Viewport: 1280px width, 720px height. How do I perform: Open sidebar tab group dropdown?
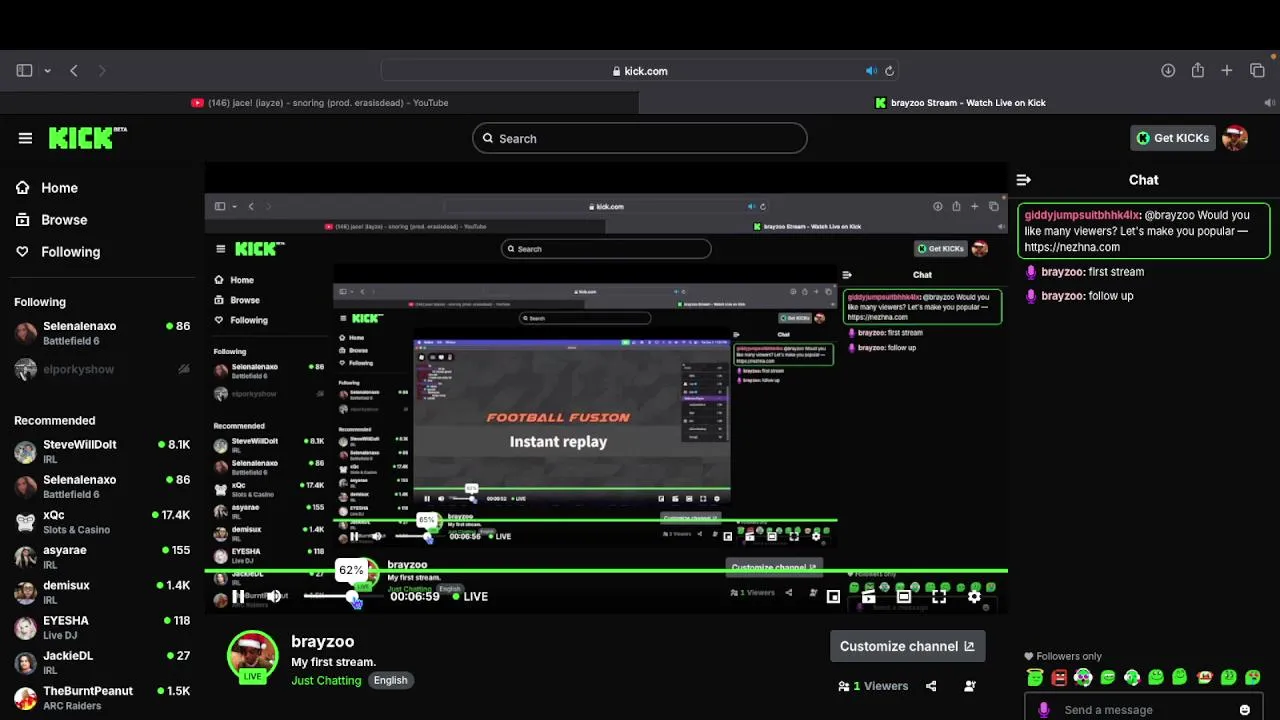(47, 71)
